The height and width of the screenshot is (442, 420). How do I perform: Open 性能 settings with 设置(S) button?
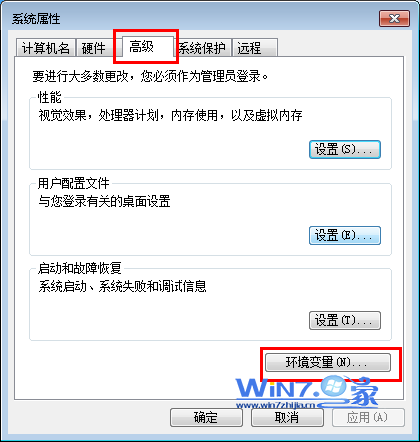pos(345,150)
